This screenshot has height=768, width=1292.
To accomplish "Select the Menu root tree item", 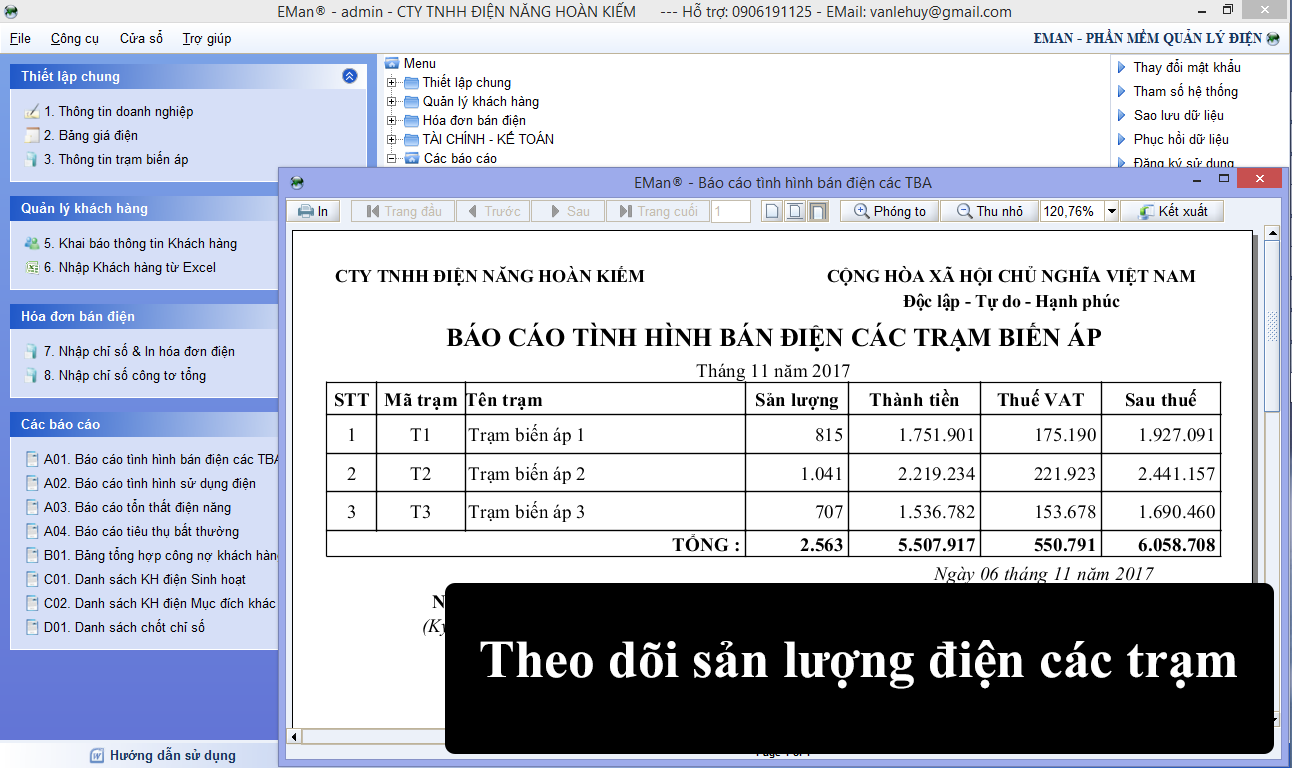I will click(x=419, y=63).
